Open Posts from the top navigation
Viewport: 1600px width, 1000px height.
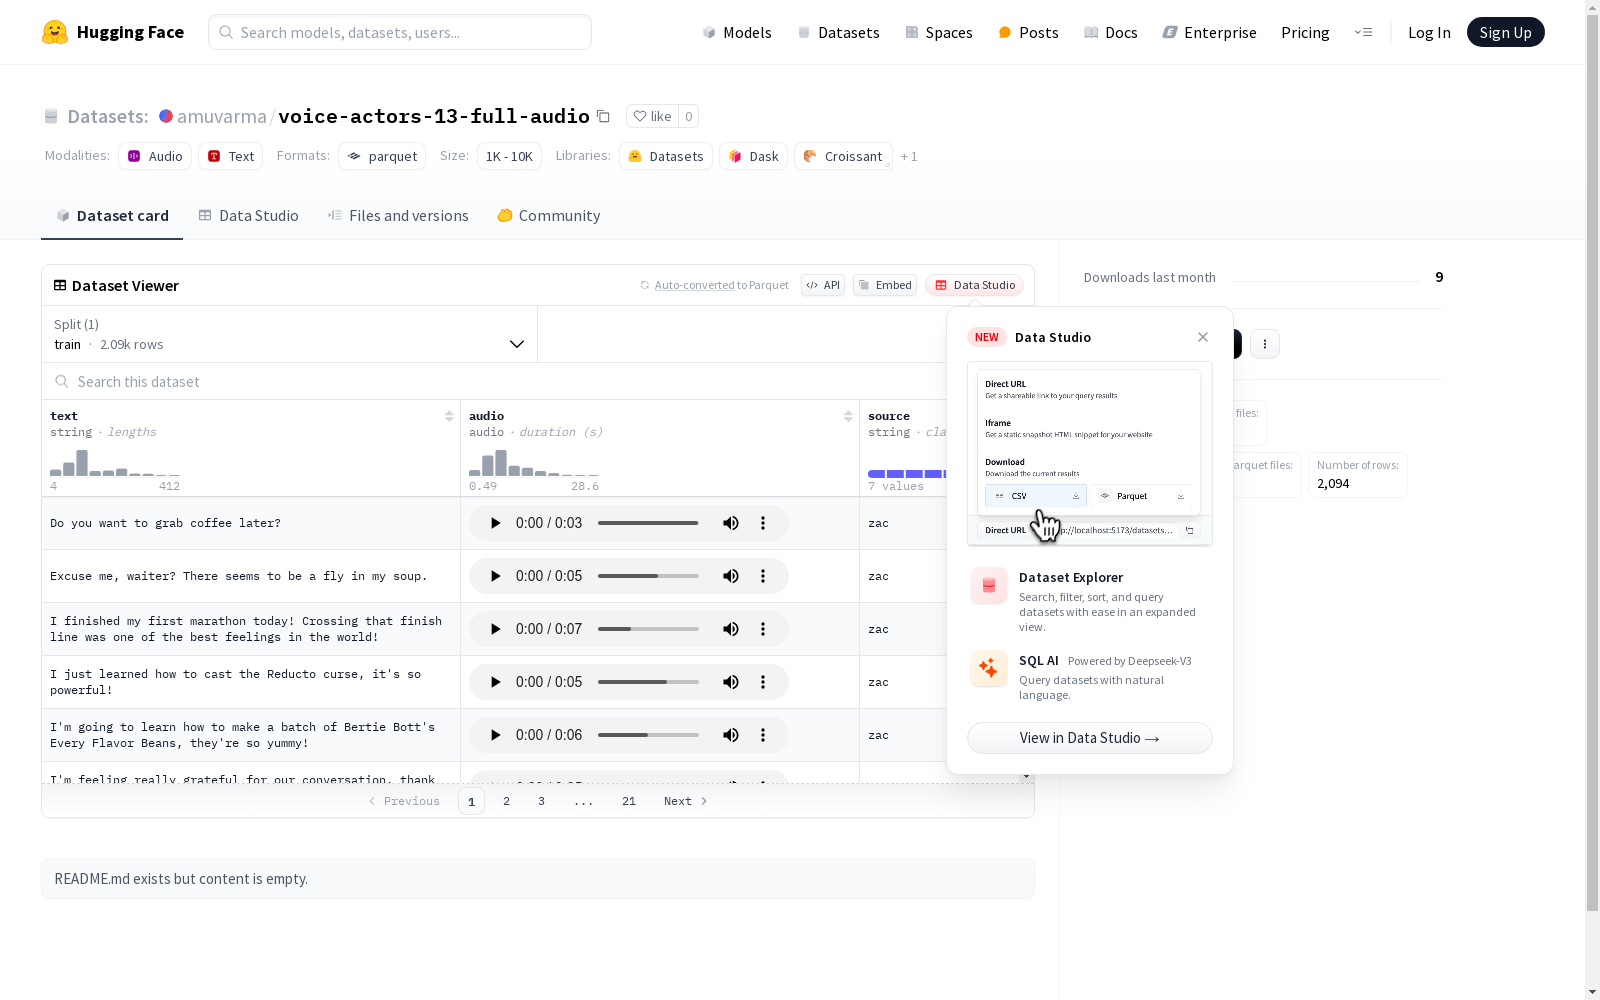[1028, 32]
